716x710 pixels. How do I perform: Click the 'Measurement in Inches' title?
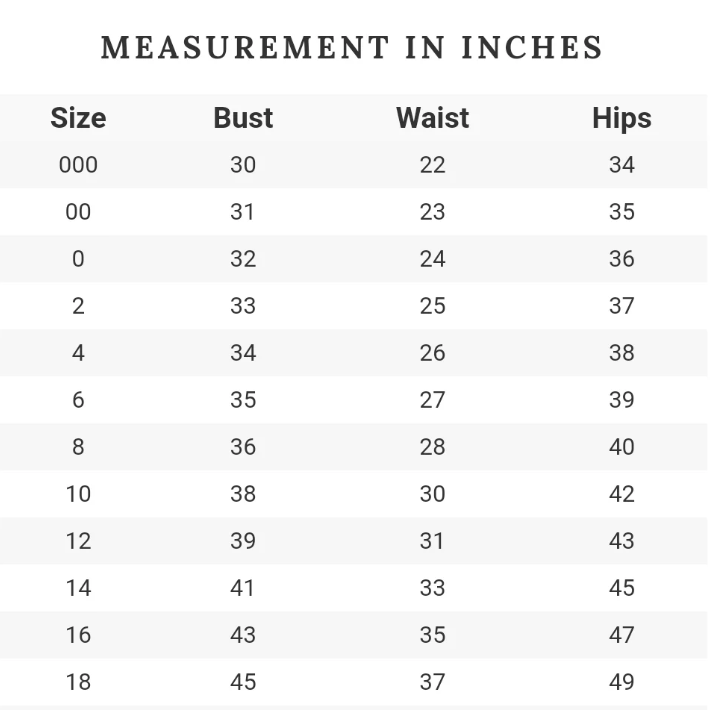click(352, 47)
